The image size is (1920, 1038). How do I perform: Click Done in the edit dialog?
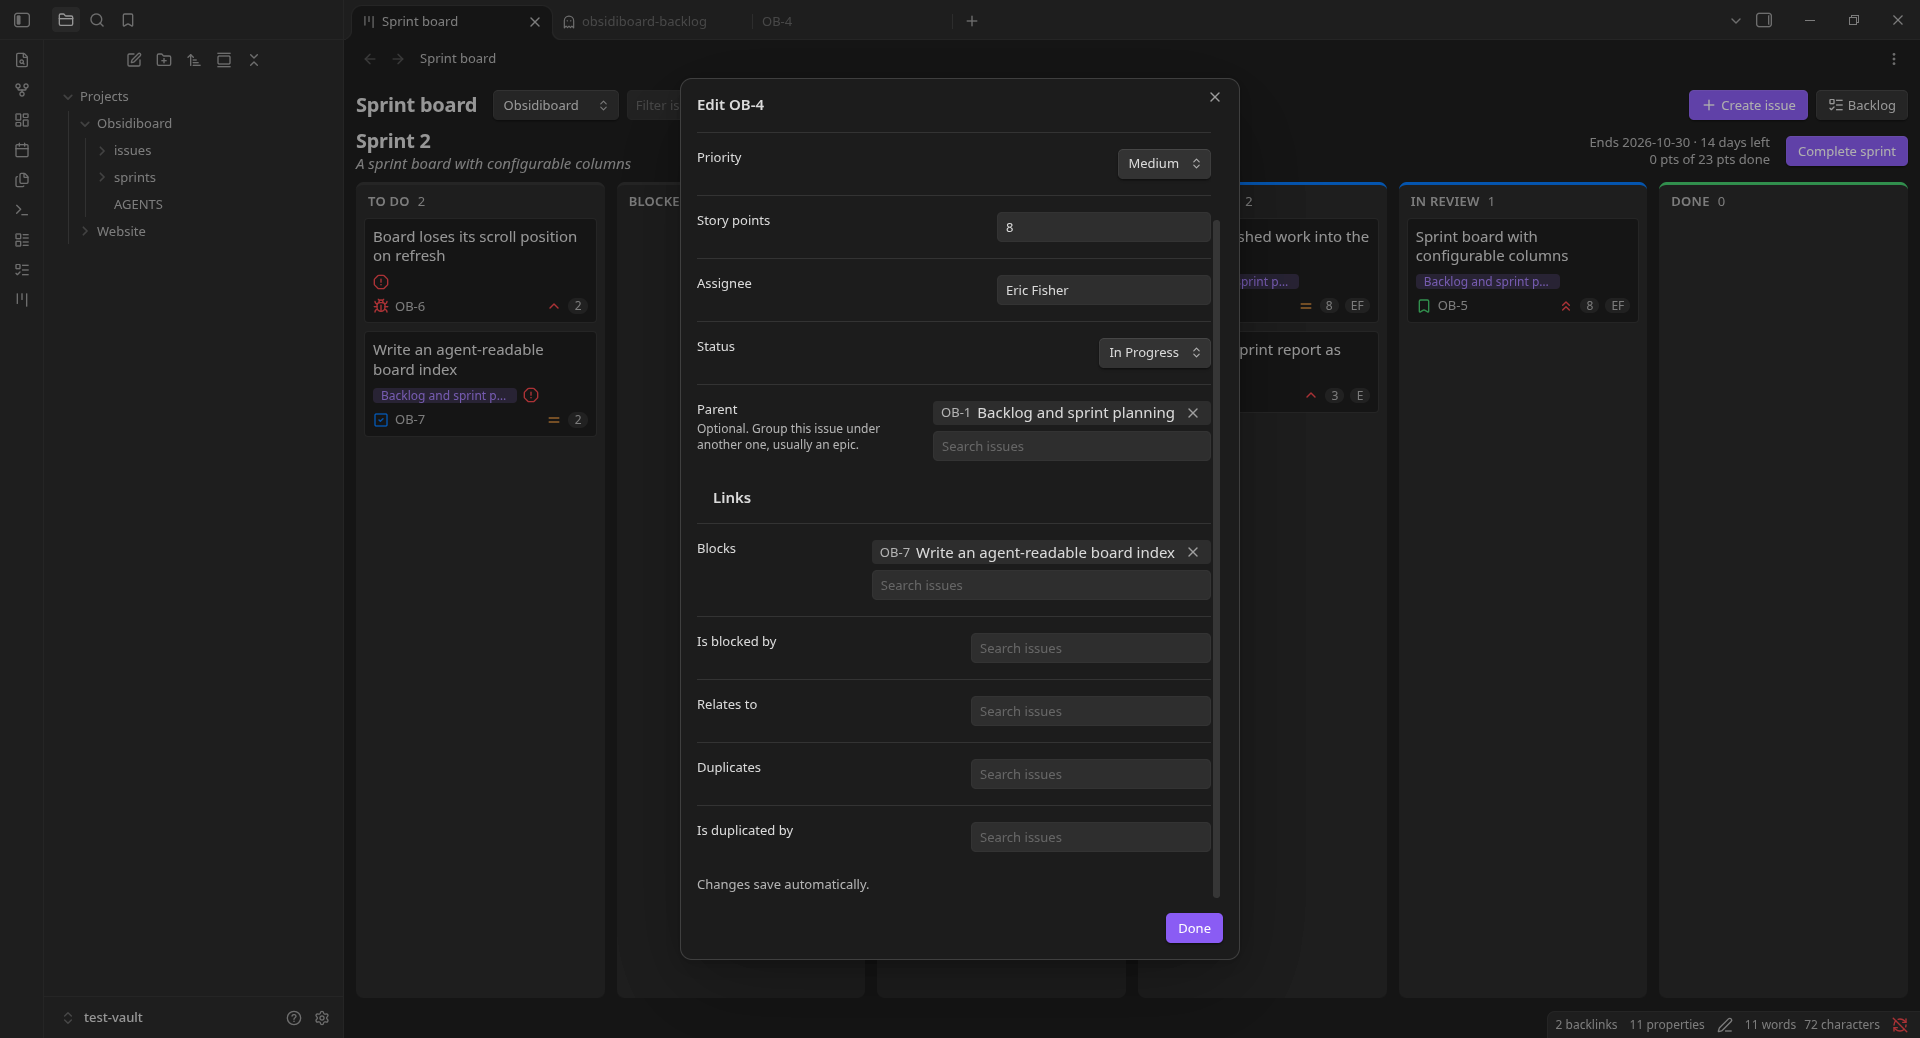(1194, 928)
